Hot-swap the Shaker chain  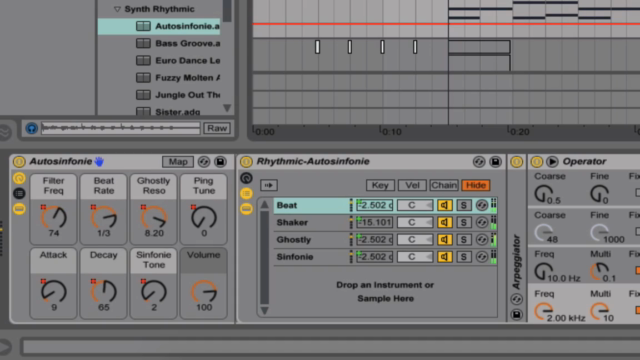[x=482, y=222]
